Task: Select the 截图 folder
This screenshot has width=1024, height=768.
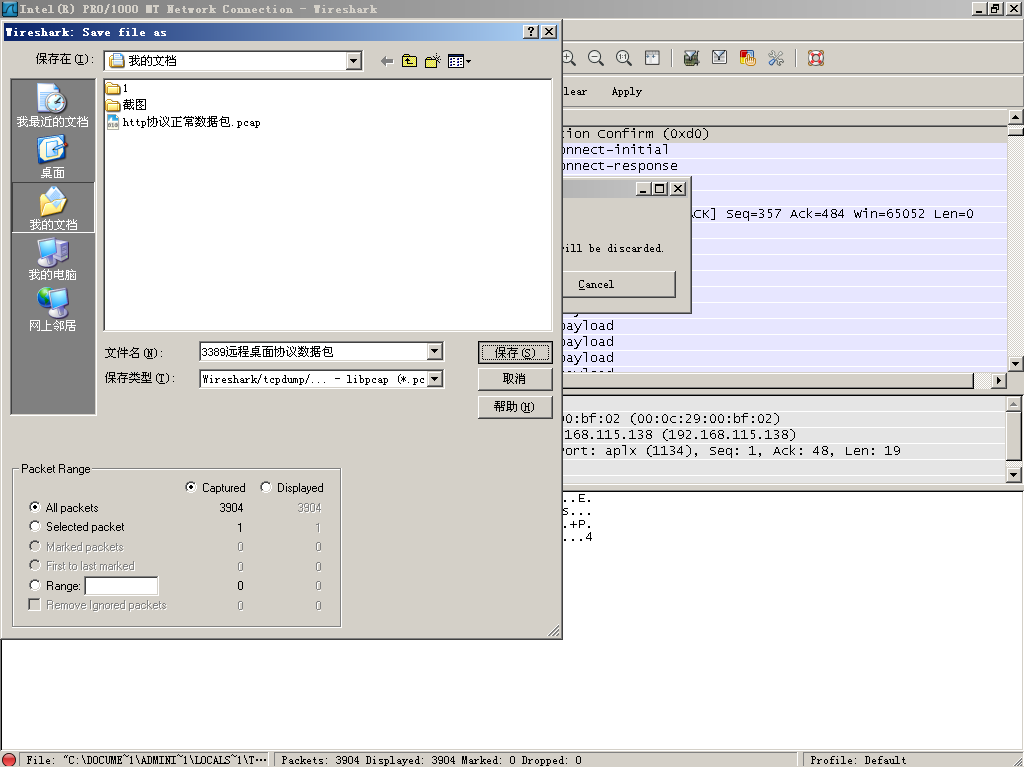Action: [127, 104]
